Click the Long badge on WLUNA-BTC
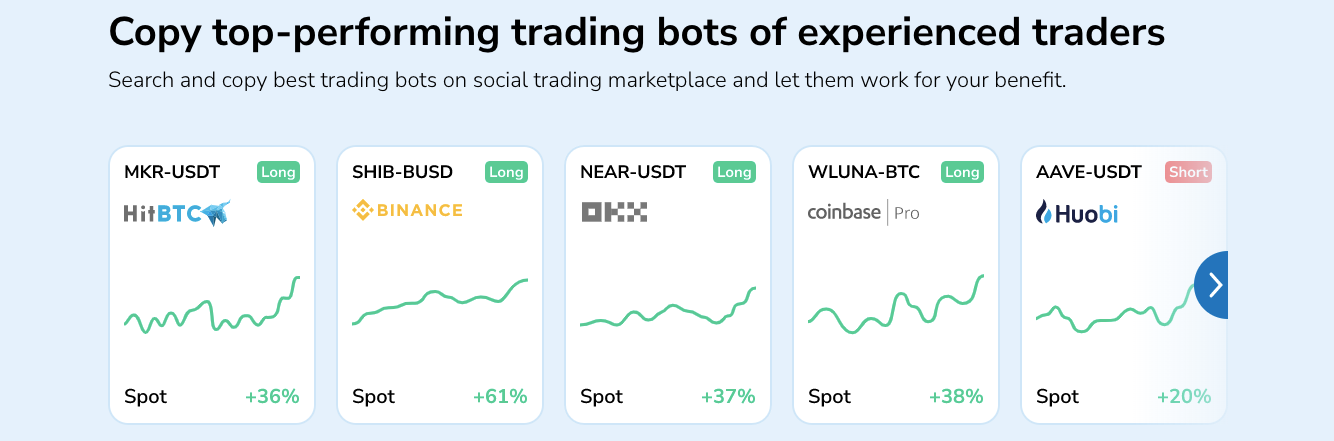The height and width of the screenshot is (441, 1334). [962, 172]
